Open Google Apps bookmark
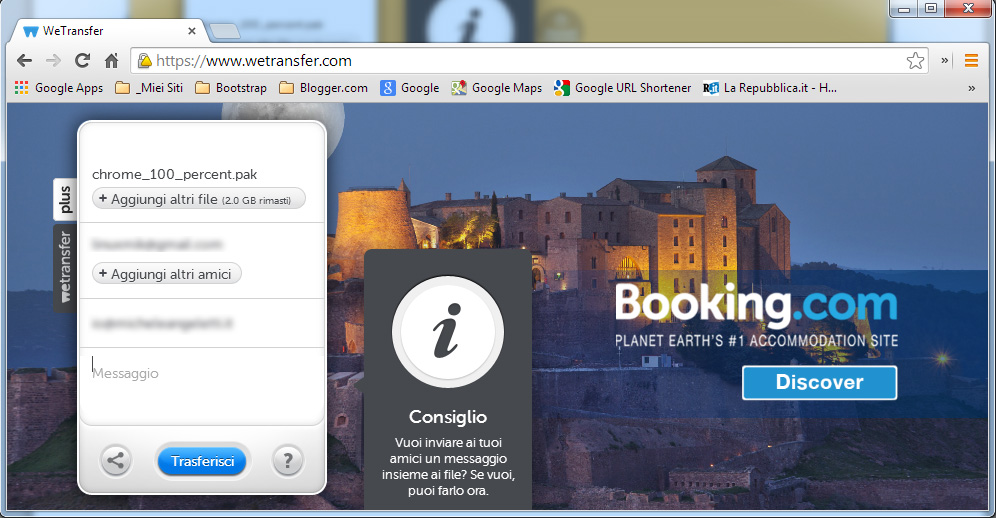The width and height of the screenshot is (996, 518). coord(58,88)
